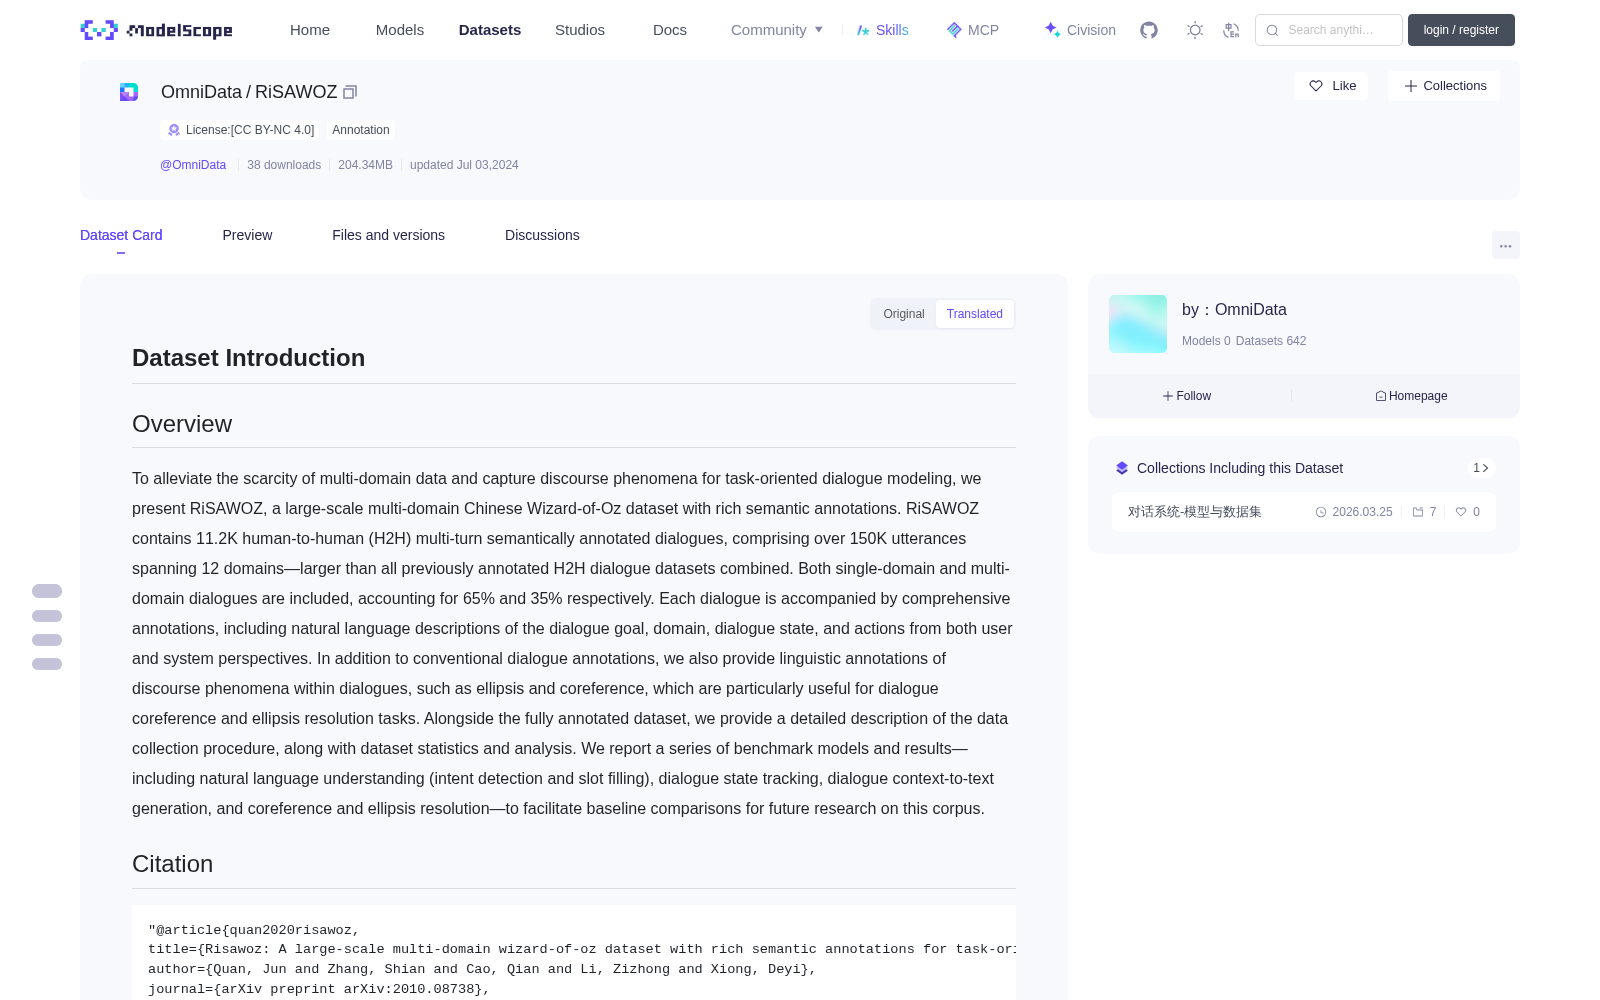Toggle the light/dark theme icon
This screenshot has width=1600, height=1000.
coord(1195,30)
